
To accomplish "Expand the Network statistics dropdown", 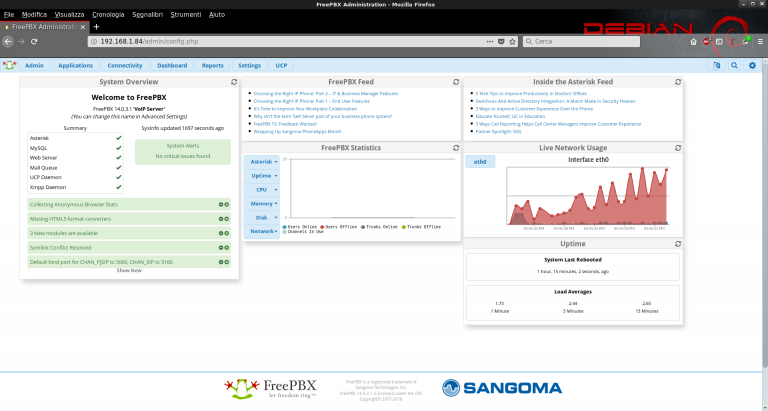I will 262,231.
